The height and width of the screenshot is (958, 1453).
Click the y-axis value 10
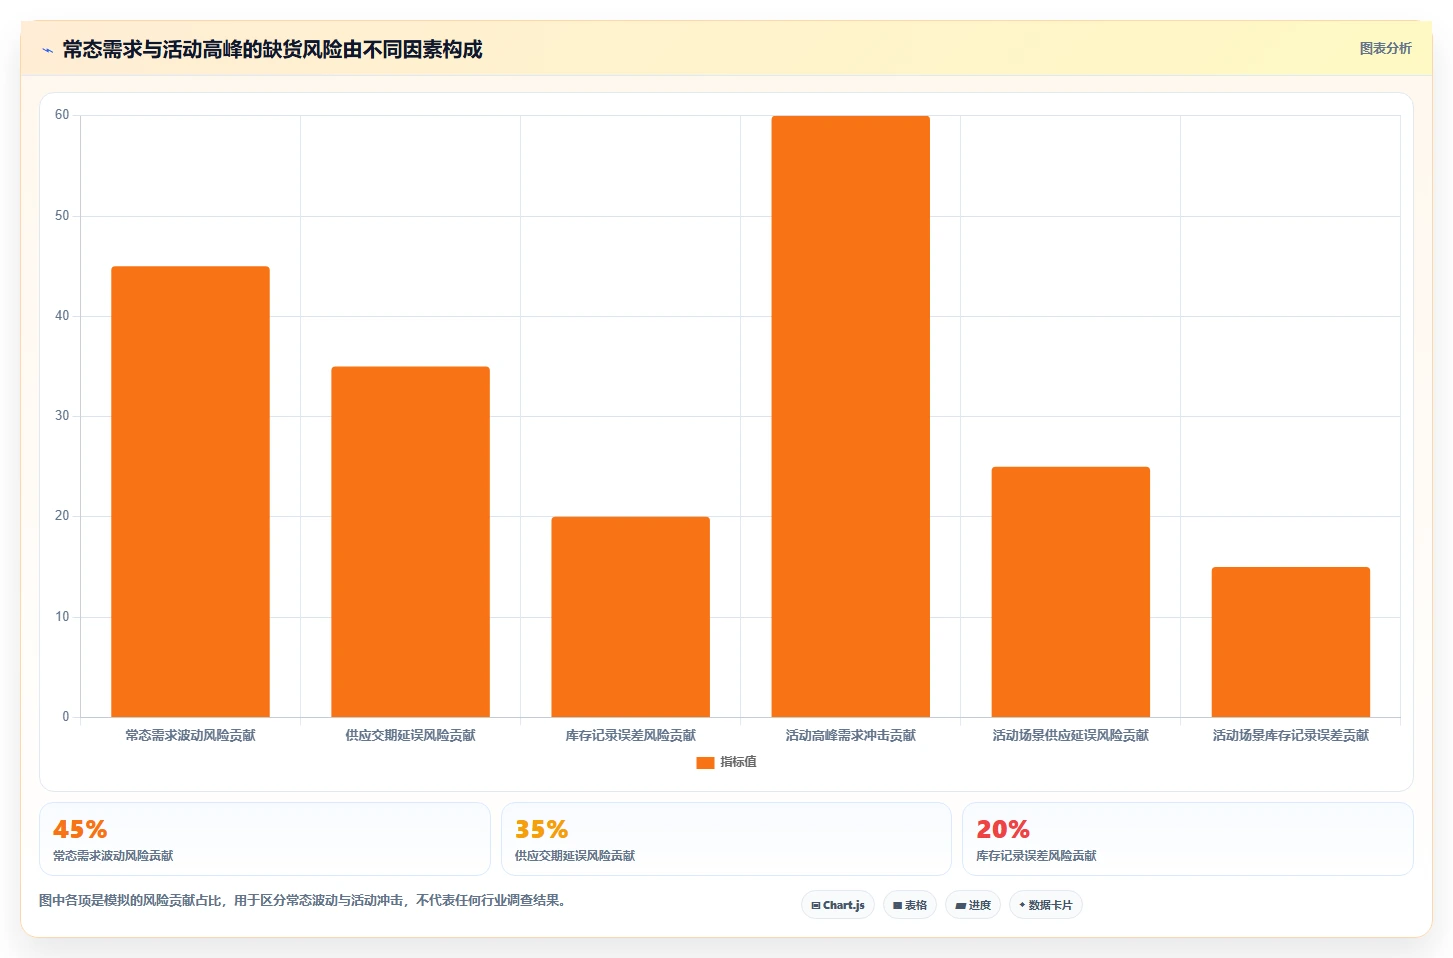(62, 617)
